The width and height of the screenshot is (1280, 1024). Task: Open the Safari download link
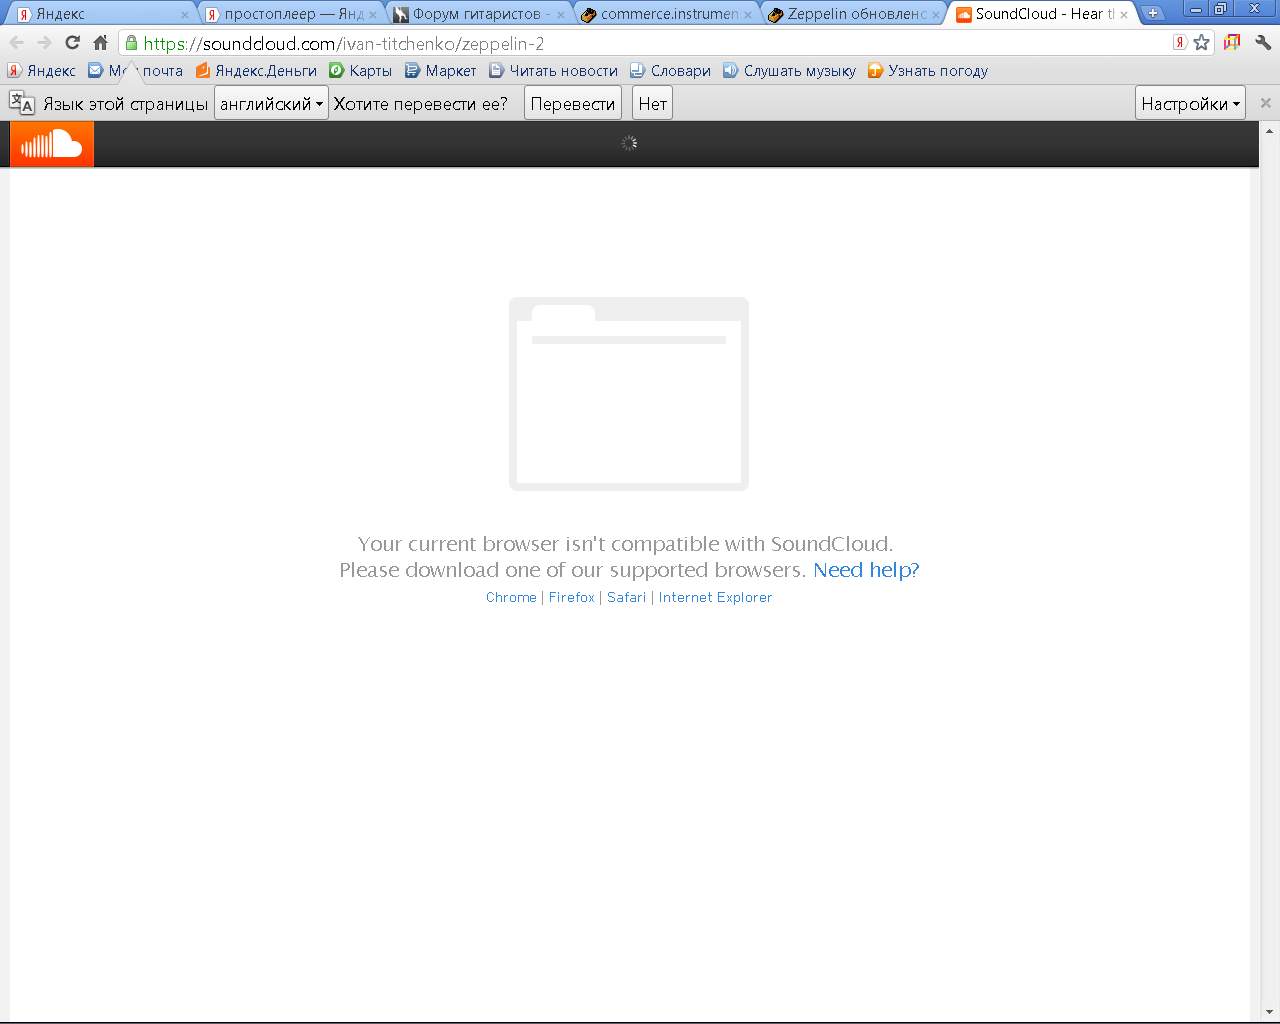click(x=627, y=597)
